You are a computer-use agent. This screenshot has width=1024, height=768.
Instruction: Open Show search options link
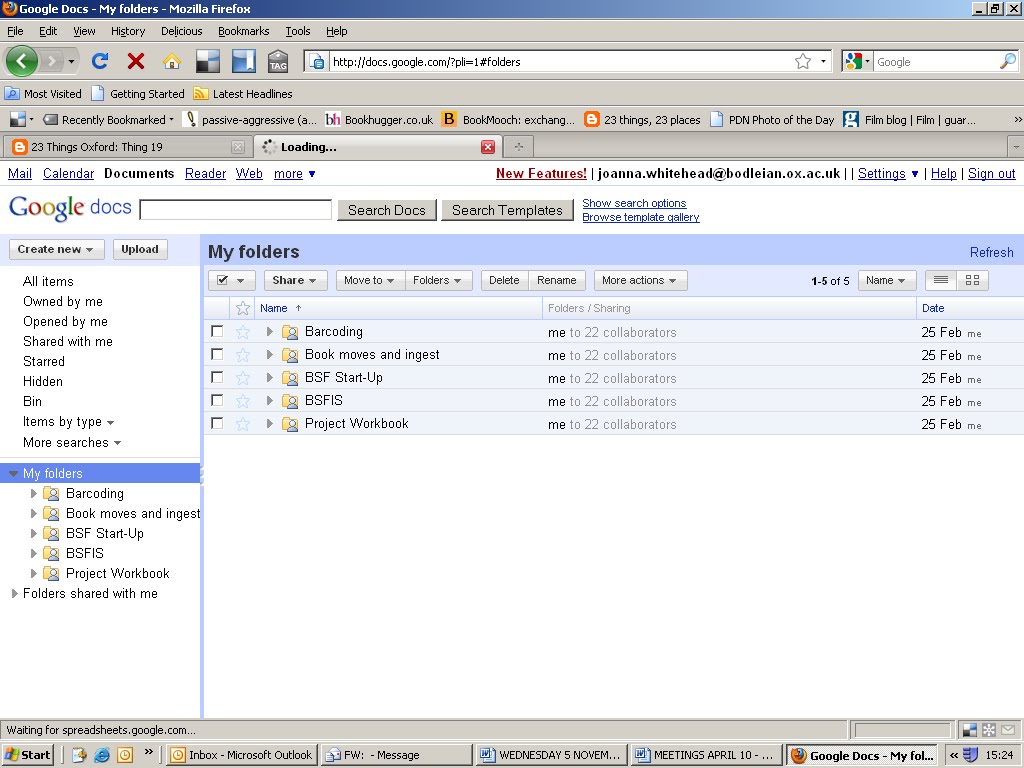pos(634,203)
